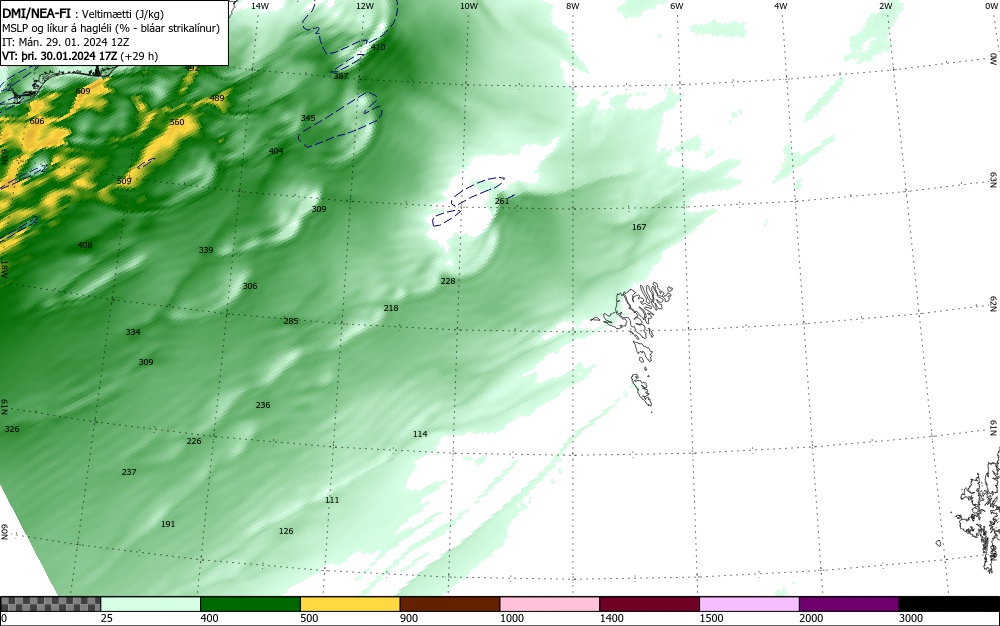The image size is (1000, 626).
Task: Click the 606 map value
Action: 37,121
